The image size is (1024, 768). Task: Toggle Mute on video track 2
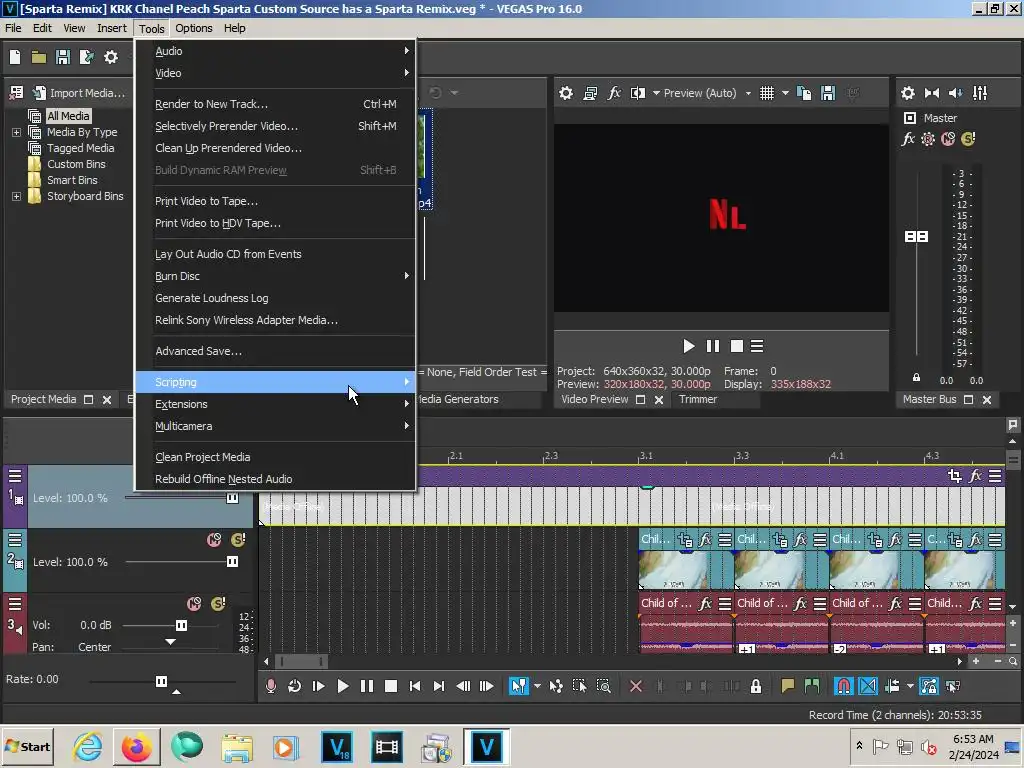214,540
